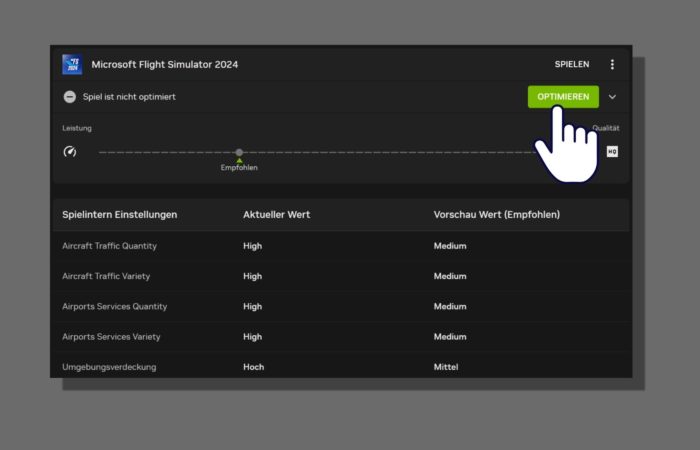Viewport: 700px width, 450px height.
Task: Click the Leistung speedometer icon
Action: click(70, 152)
